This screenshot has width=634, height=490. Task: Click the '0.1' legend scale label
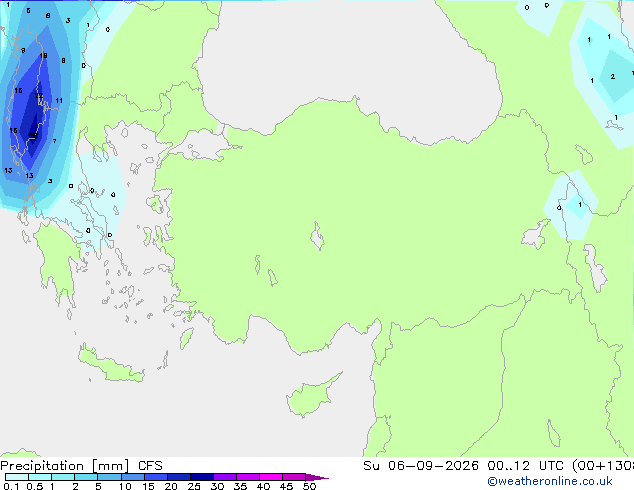(11, 486)
